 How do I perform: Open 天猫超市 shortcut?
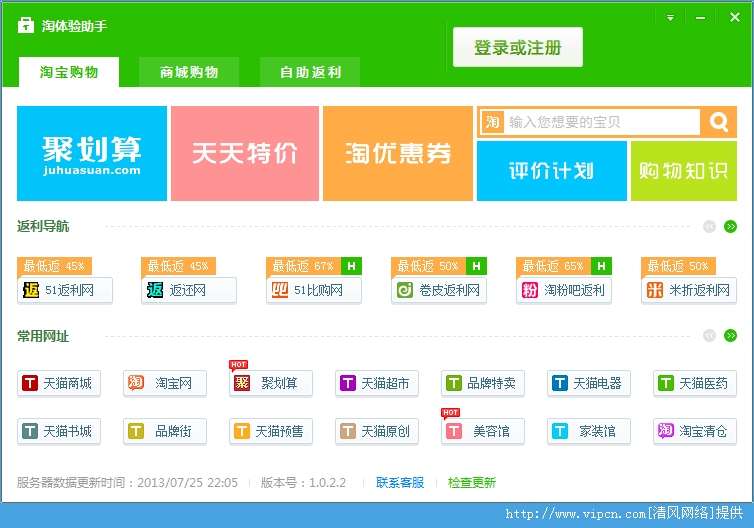377,383
